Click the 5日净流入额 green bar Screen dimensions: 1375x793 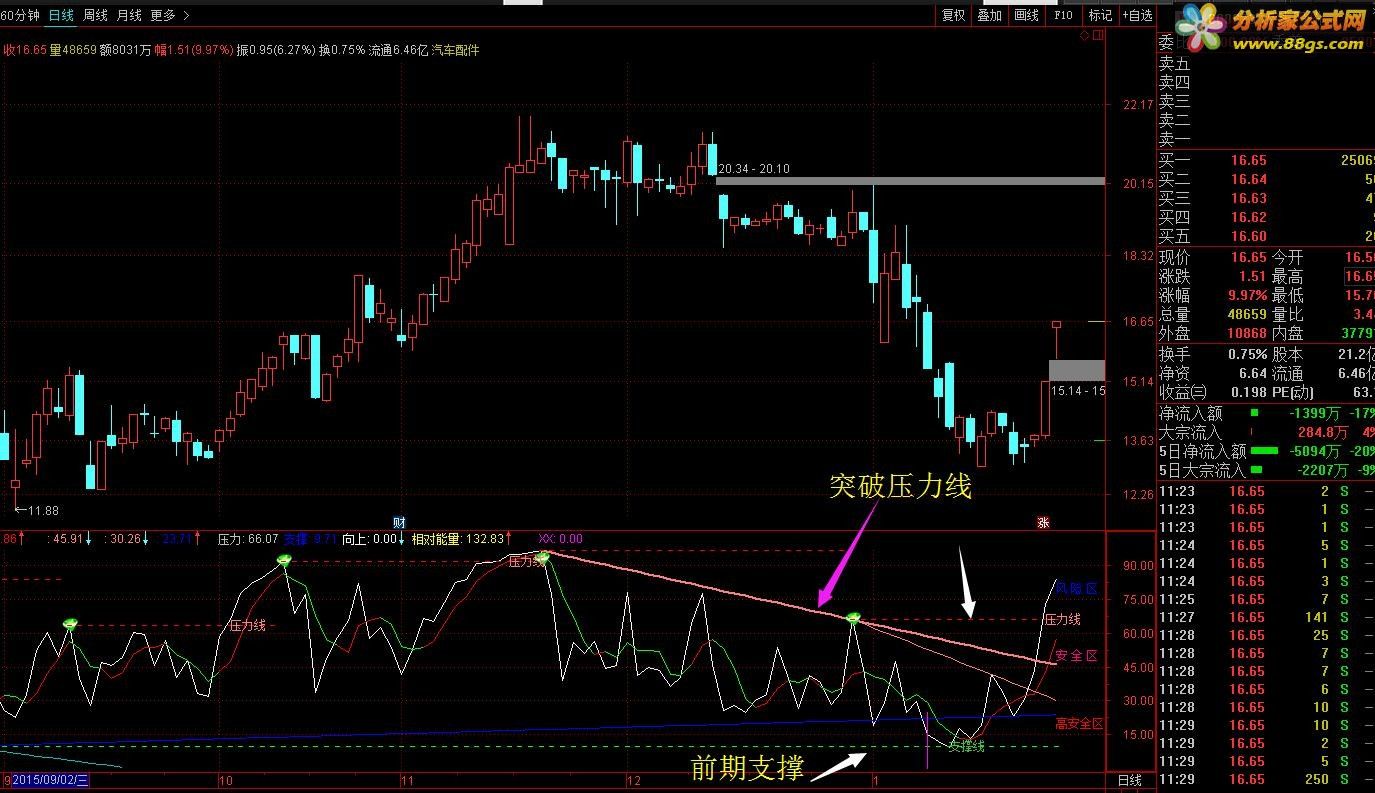point(1265,451)
